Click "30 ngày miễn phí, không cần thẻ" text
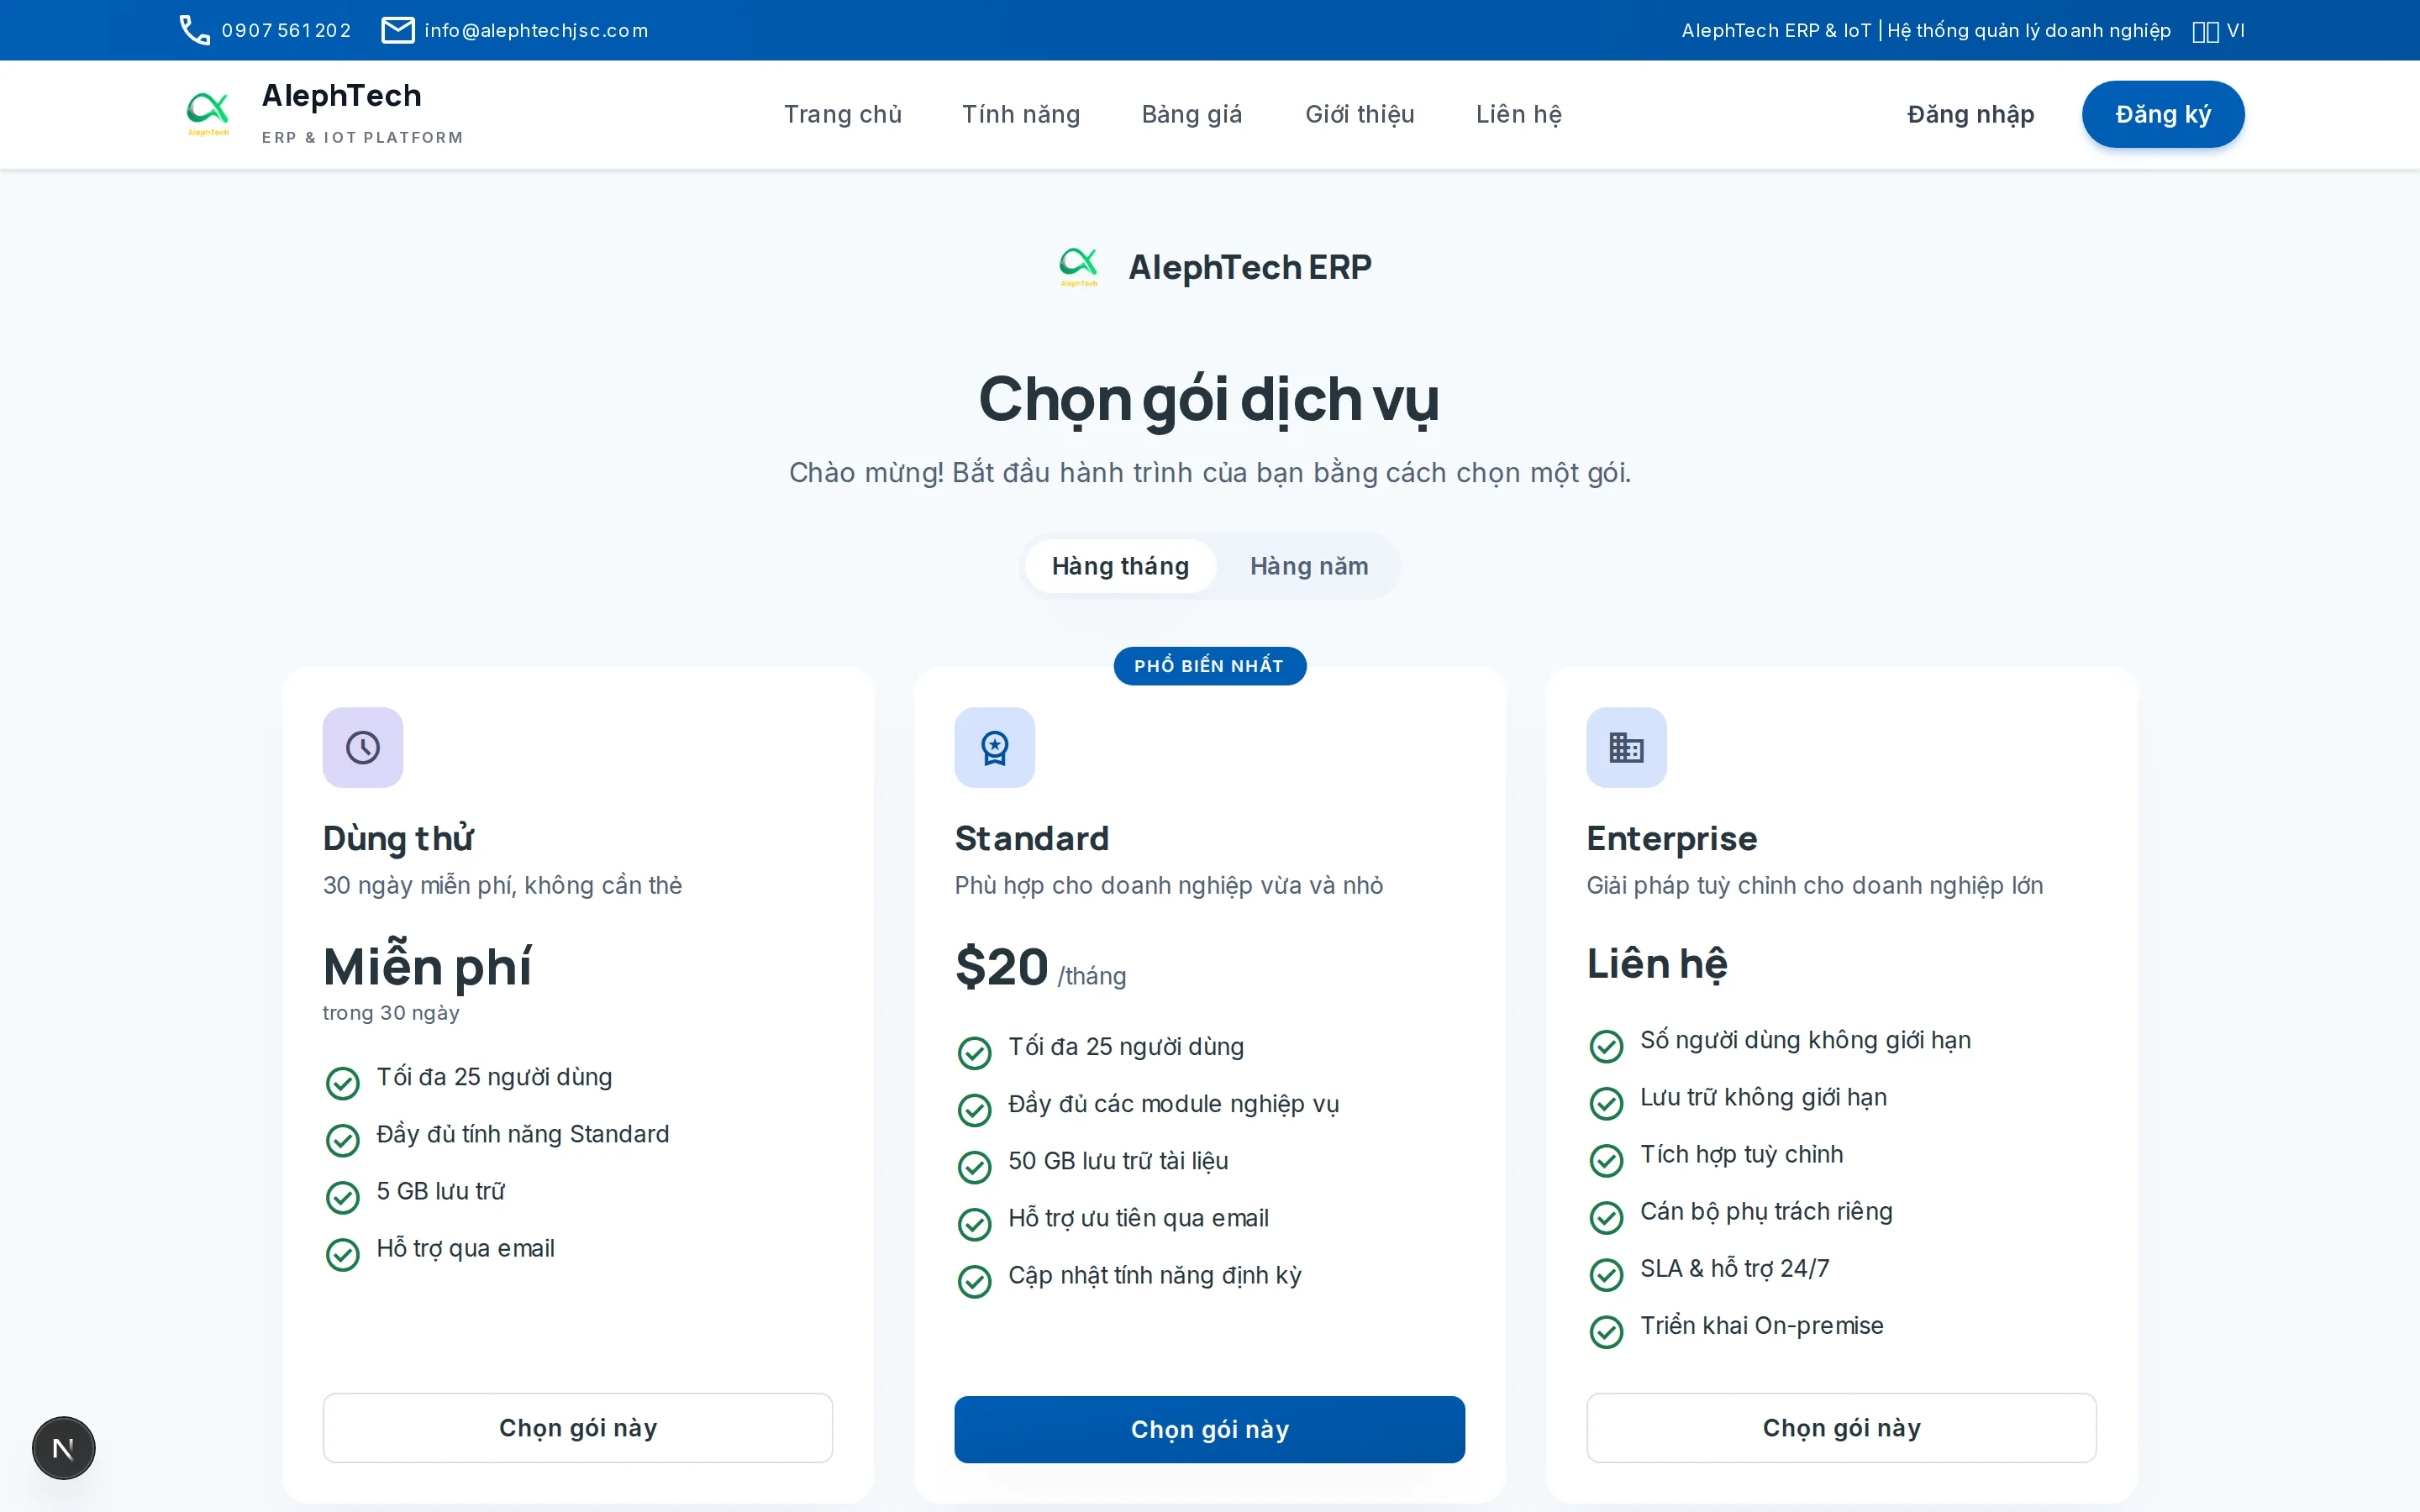This screenshot has height=1512, width=2420. [502, 885]
